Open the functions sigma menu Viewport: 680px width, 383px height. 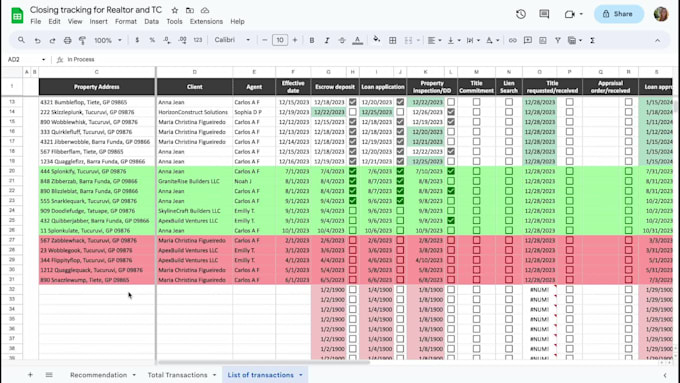click(x=592, y=40)
